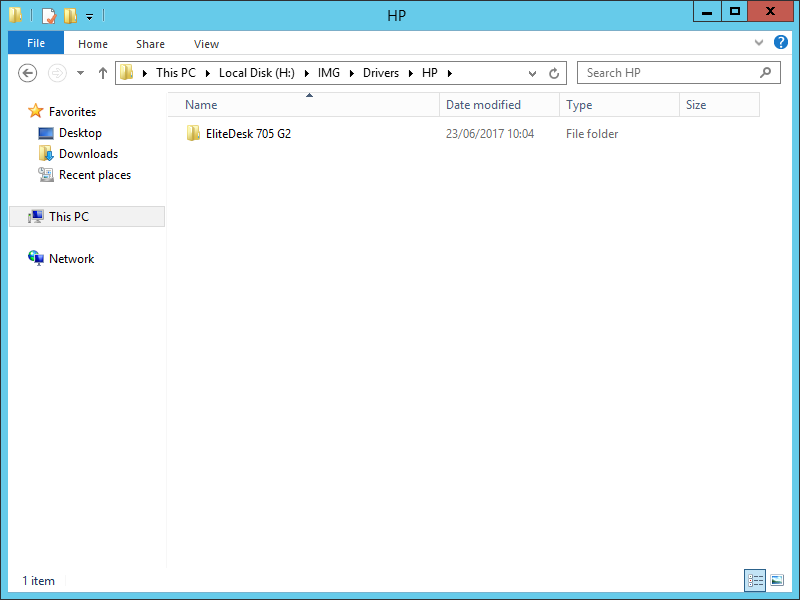The image size is (800, 600).
Task: Switch to the Home ribbon tab
Action: tap(93, 44)
